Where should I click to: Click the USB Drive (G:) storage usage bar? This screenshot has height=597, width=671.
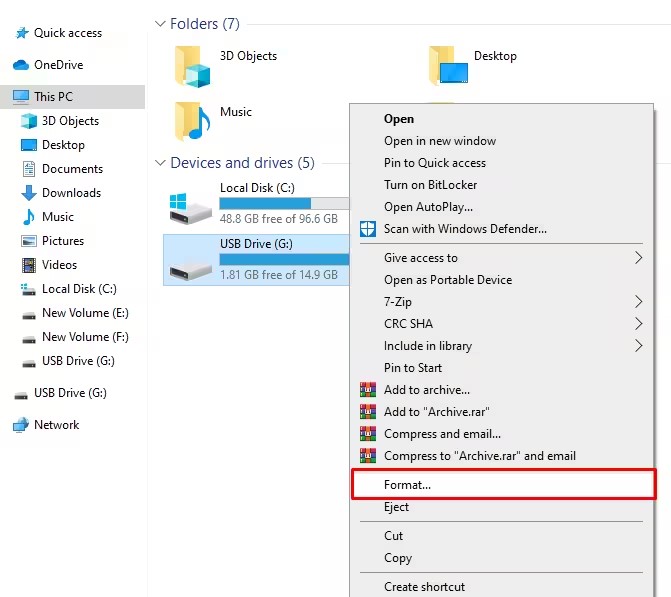[284, 259]
